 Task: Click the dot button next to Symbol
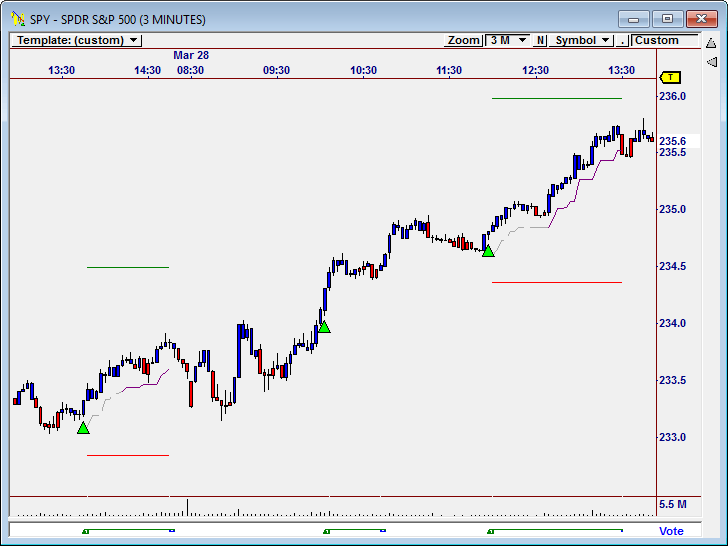click(x=622, y=40)
